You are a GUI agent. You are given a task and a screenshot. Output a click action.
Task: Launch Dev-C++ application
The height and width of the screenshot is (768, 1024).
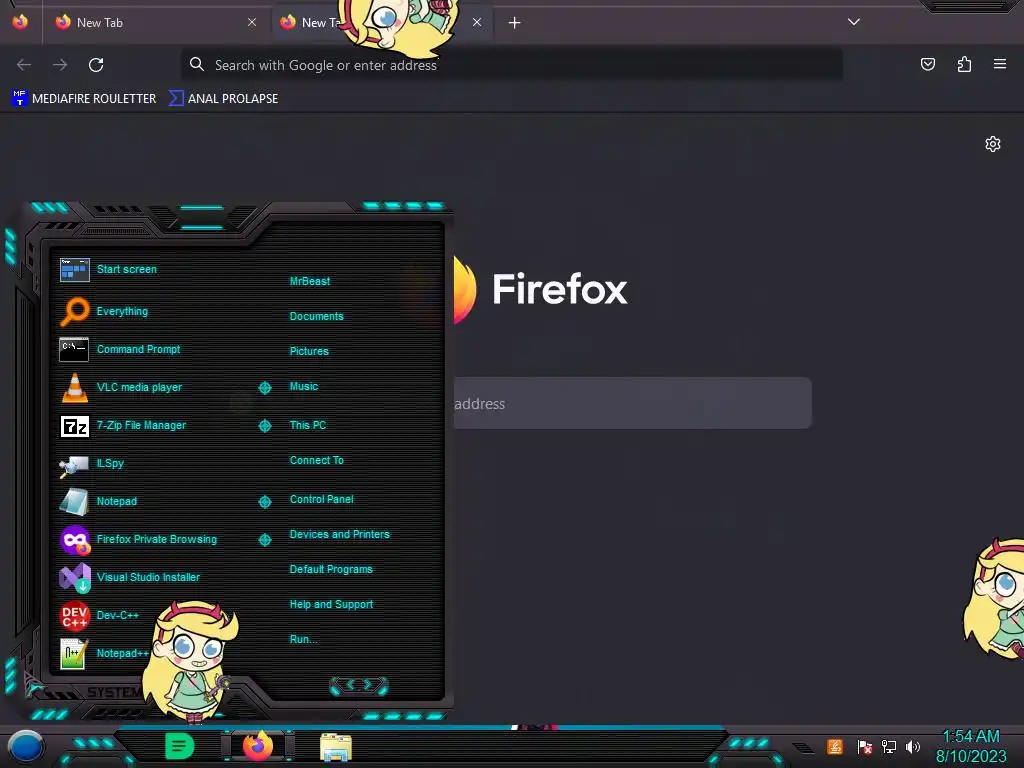click(x=99, y=615)
